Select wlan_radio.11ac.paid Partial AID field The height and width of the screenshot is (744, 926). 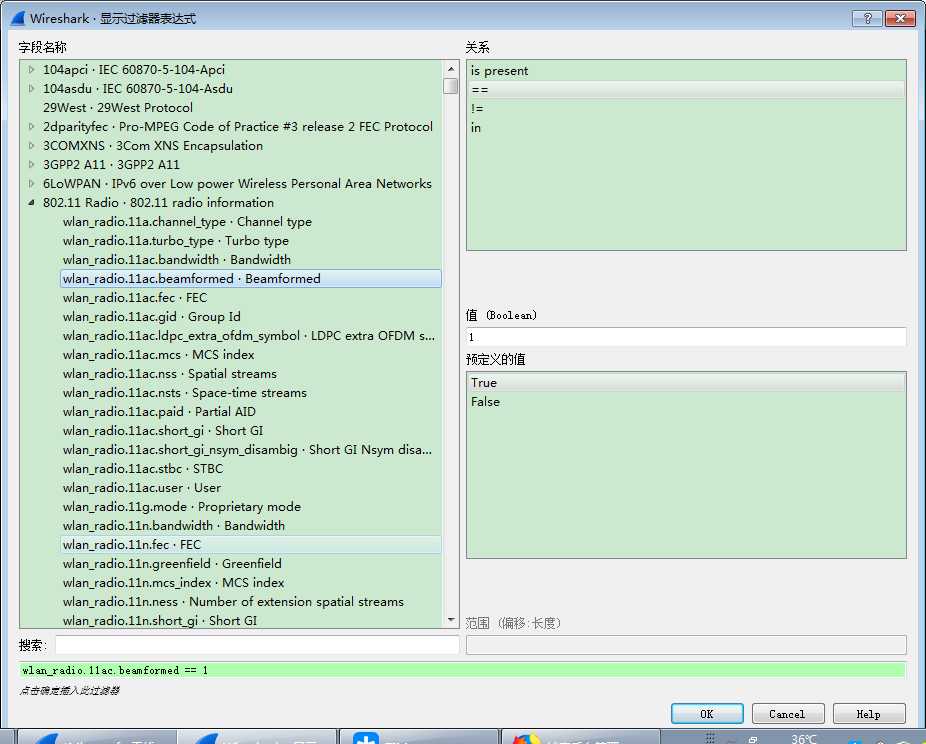[159, 412]
